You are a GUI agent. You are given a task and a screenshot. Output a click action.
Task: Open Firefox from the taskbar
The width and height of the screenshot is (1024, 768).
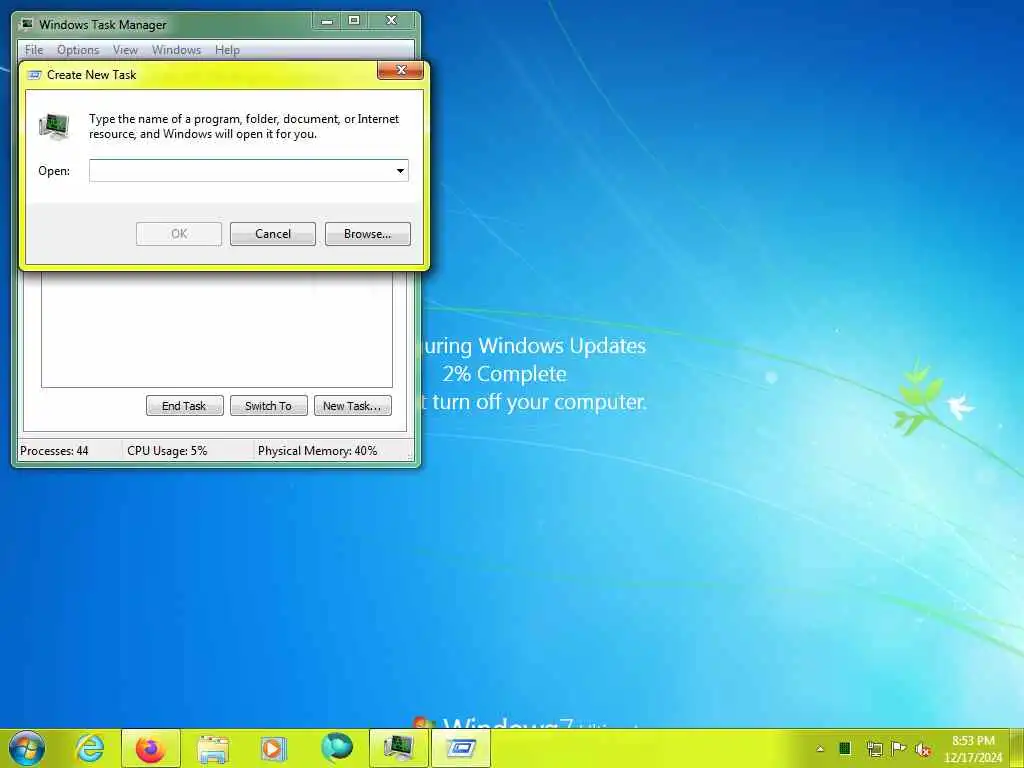150,748
